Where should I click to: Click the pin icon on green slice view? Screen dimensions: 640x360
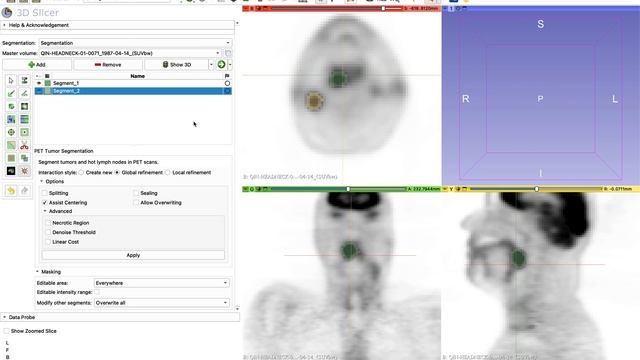(x=245, y=189)
